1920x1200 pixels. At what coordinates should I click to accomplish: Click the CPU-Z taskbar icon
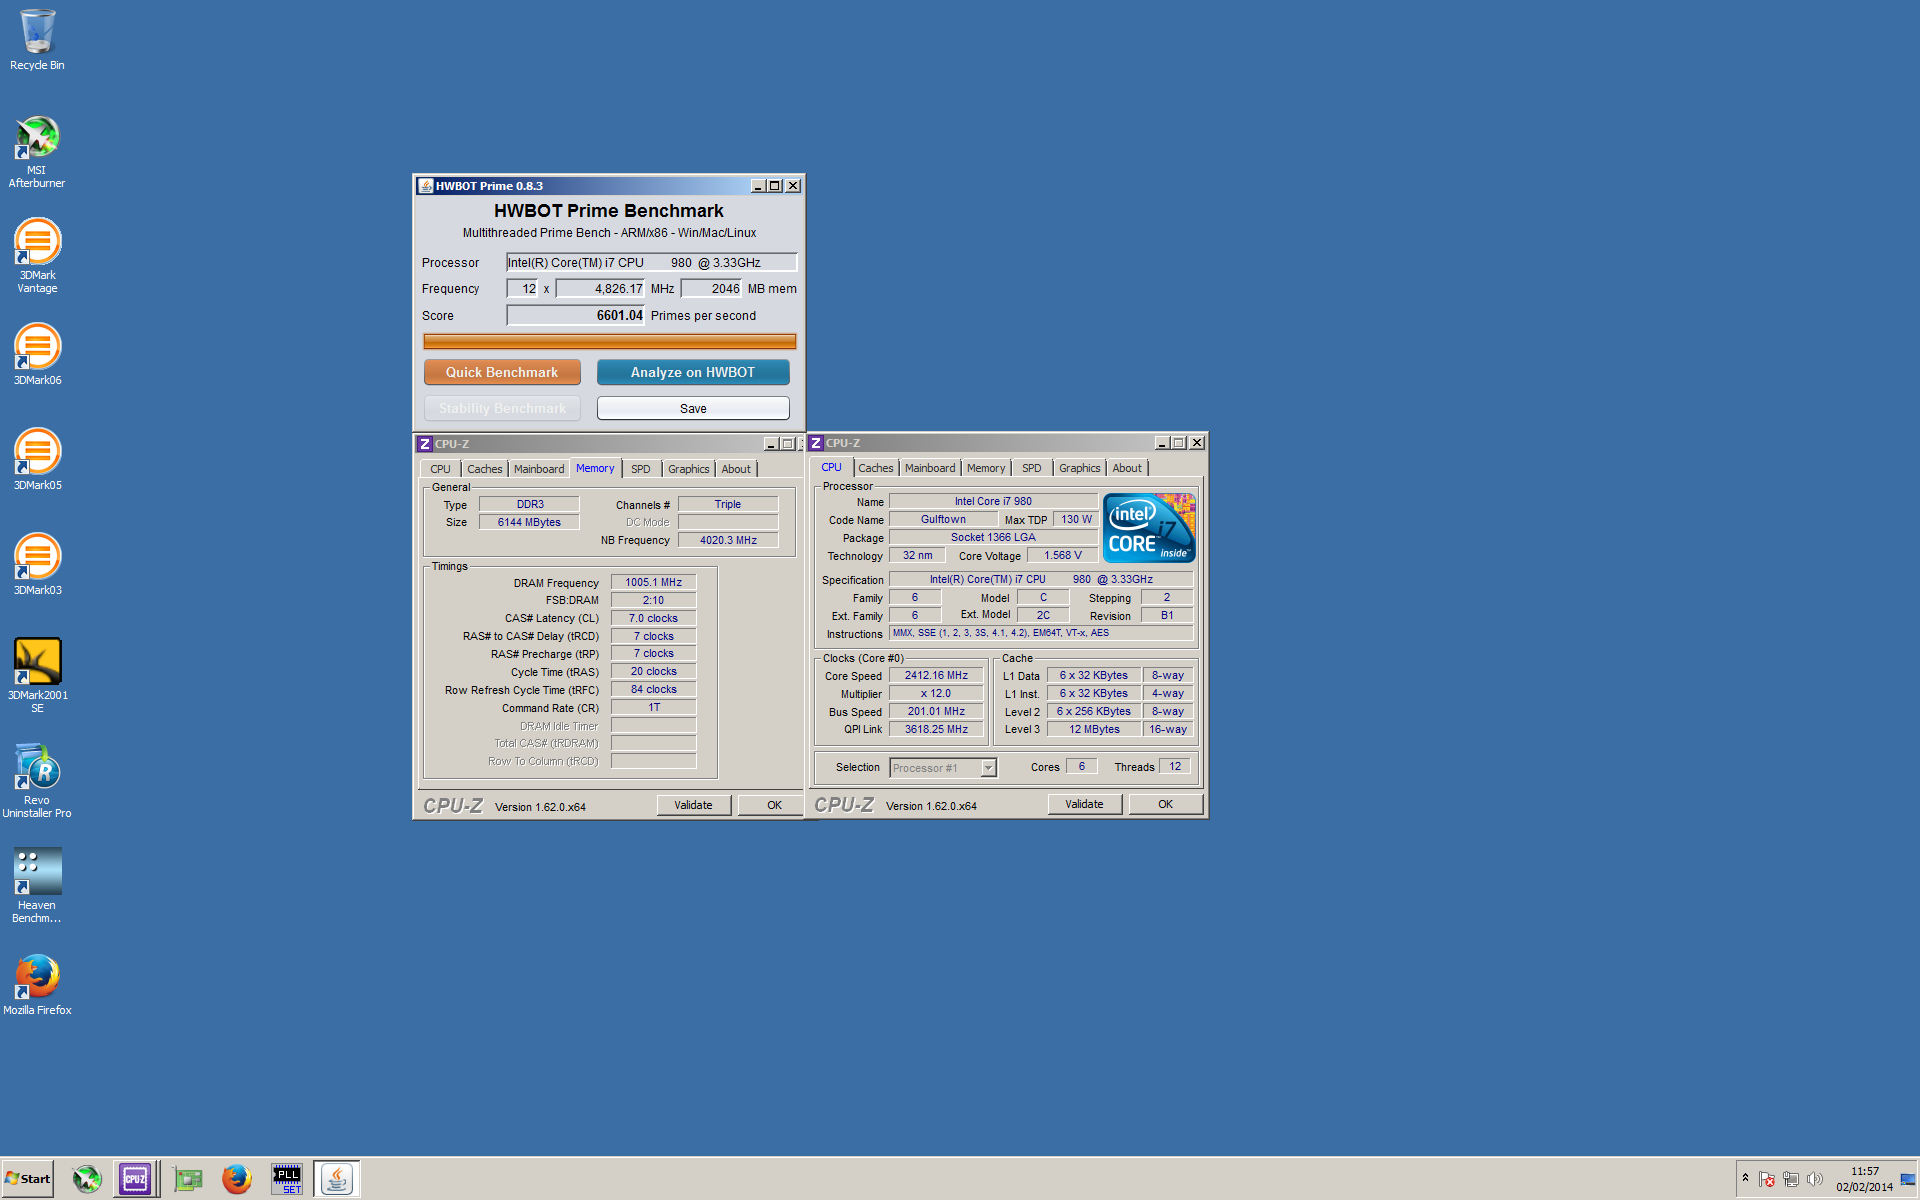click(x=135, y=1179)
